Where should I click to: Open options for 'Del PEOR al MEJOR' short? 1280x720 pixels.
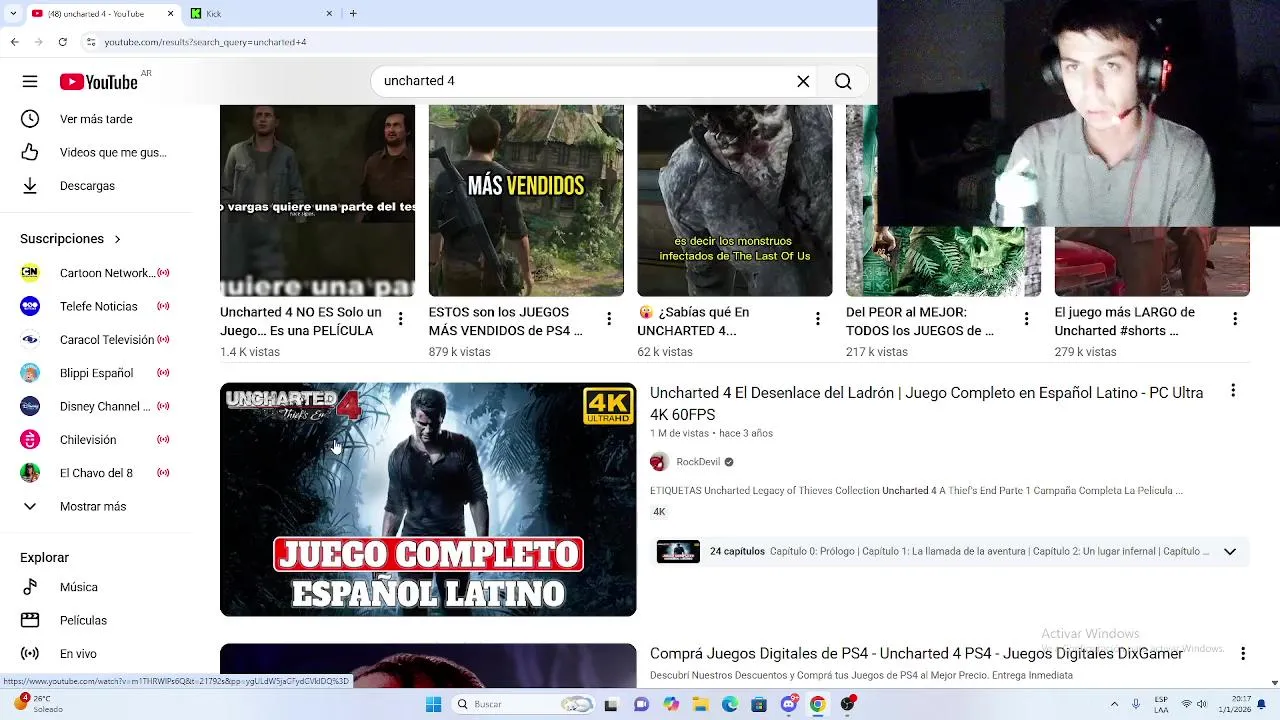(x=1026, y=319)
